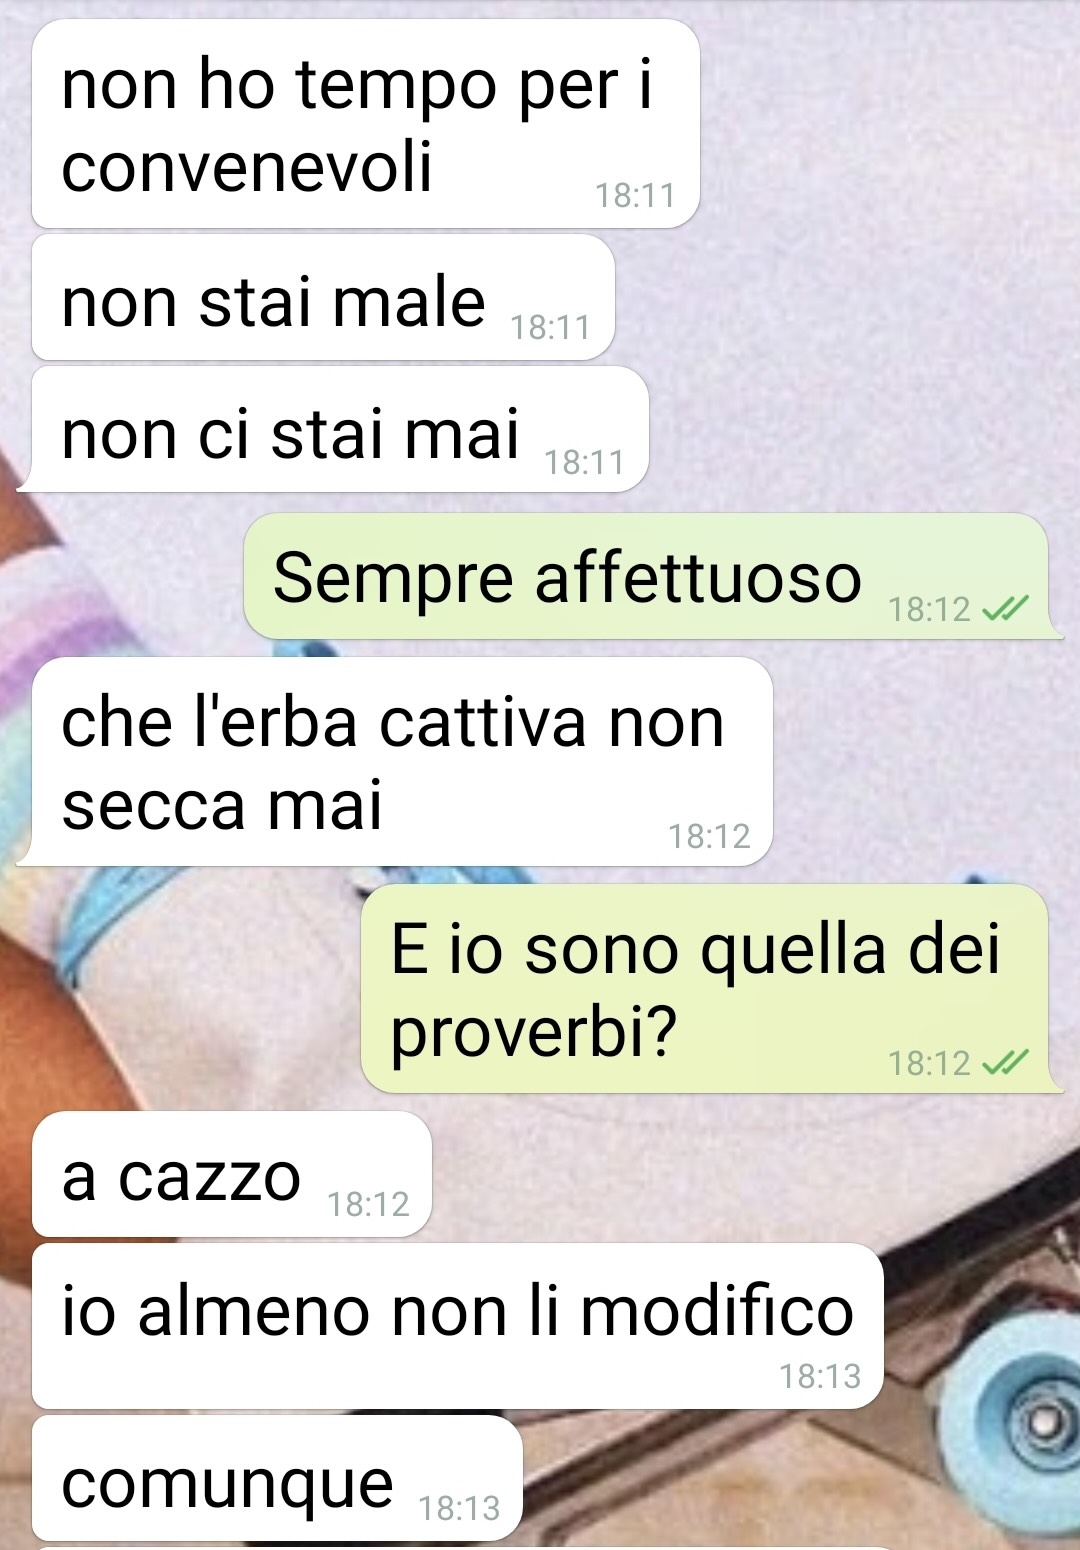Click the 18:12 timestamp beside "a cazzo"
Viewport: 1080px width, 1550px height.
pos(368,1204)
